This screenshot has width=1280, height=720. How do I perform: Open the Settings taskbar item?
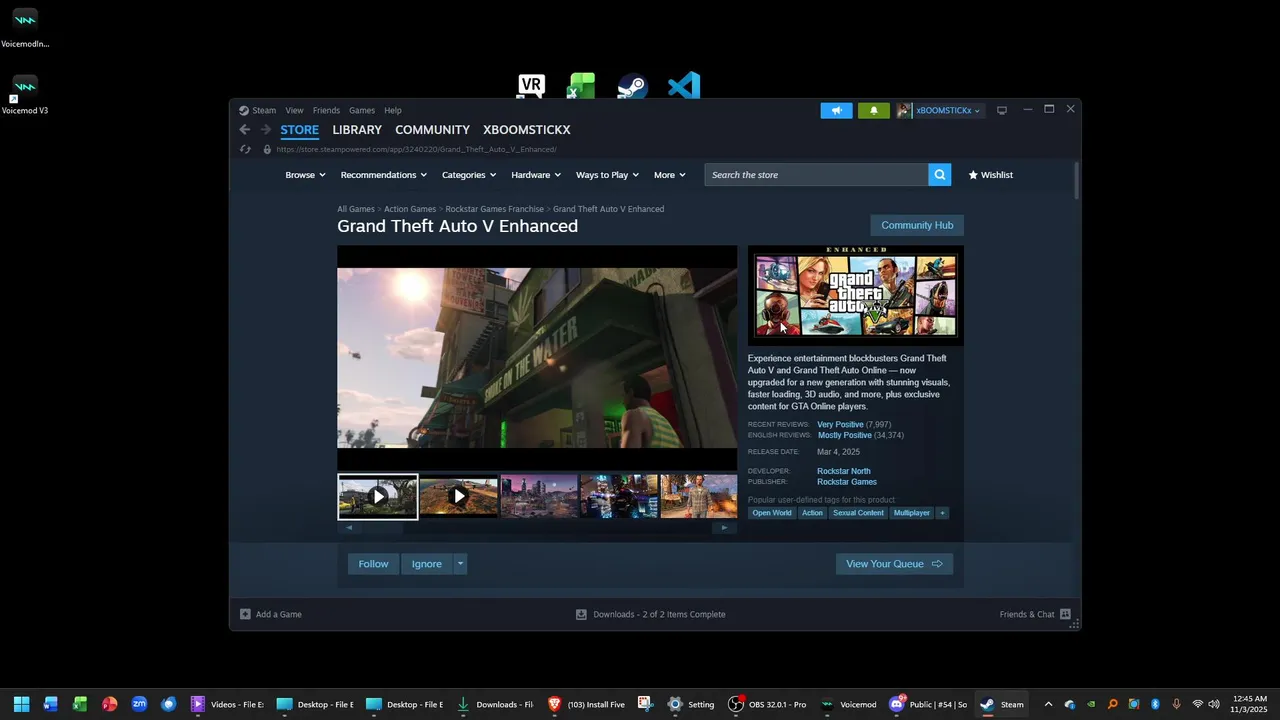[x=692, y=704]
